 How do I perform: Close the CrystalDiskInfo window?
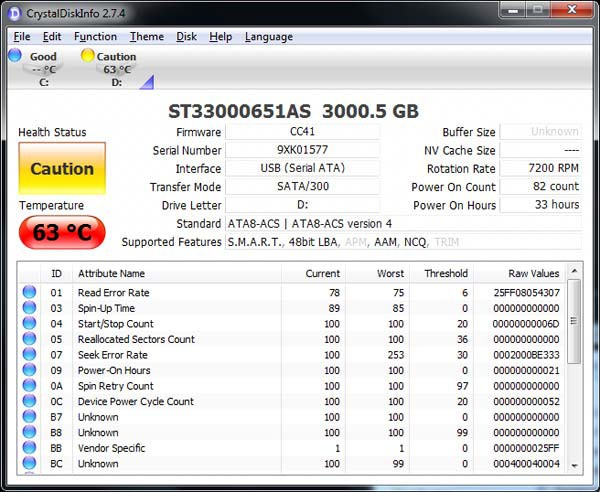pyautogui.click(x=572, y=10)
